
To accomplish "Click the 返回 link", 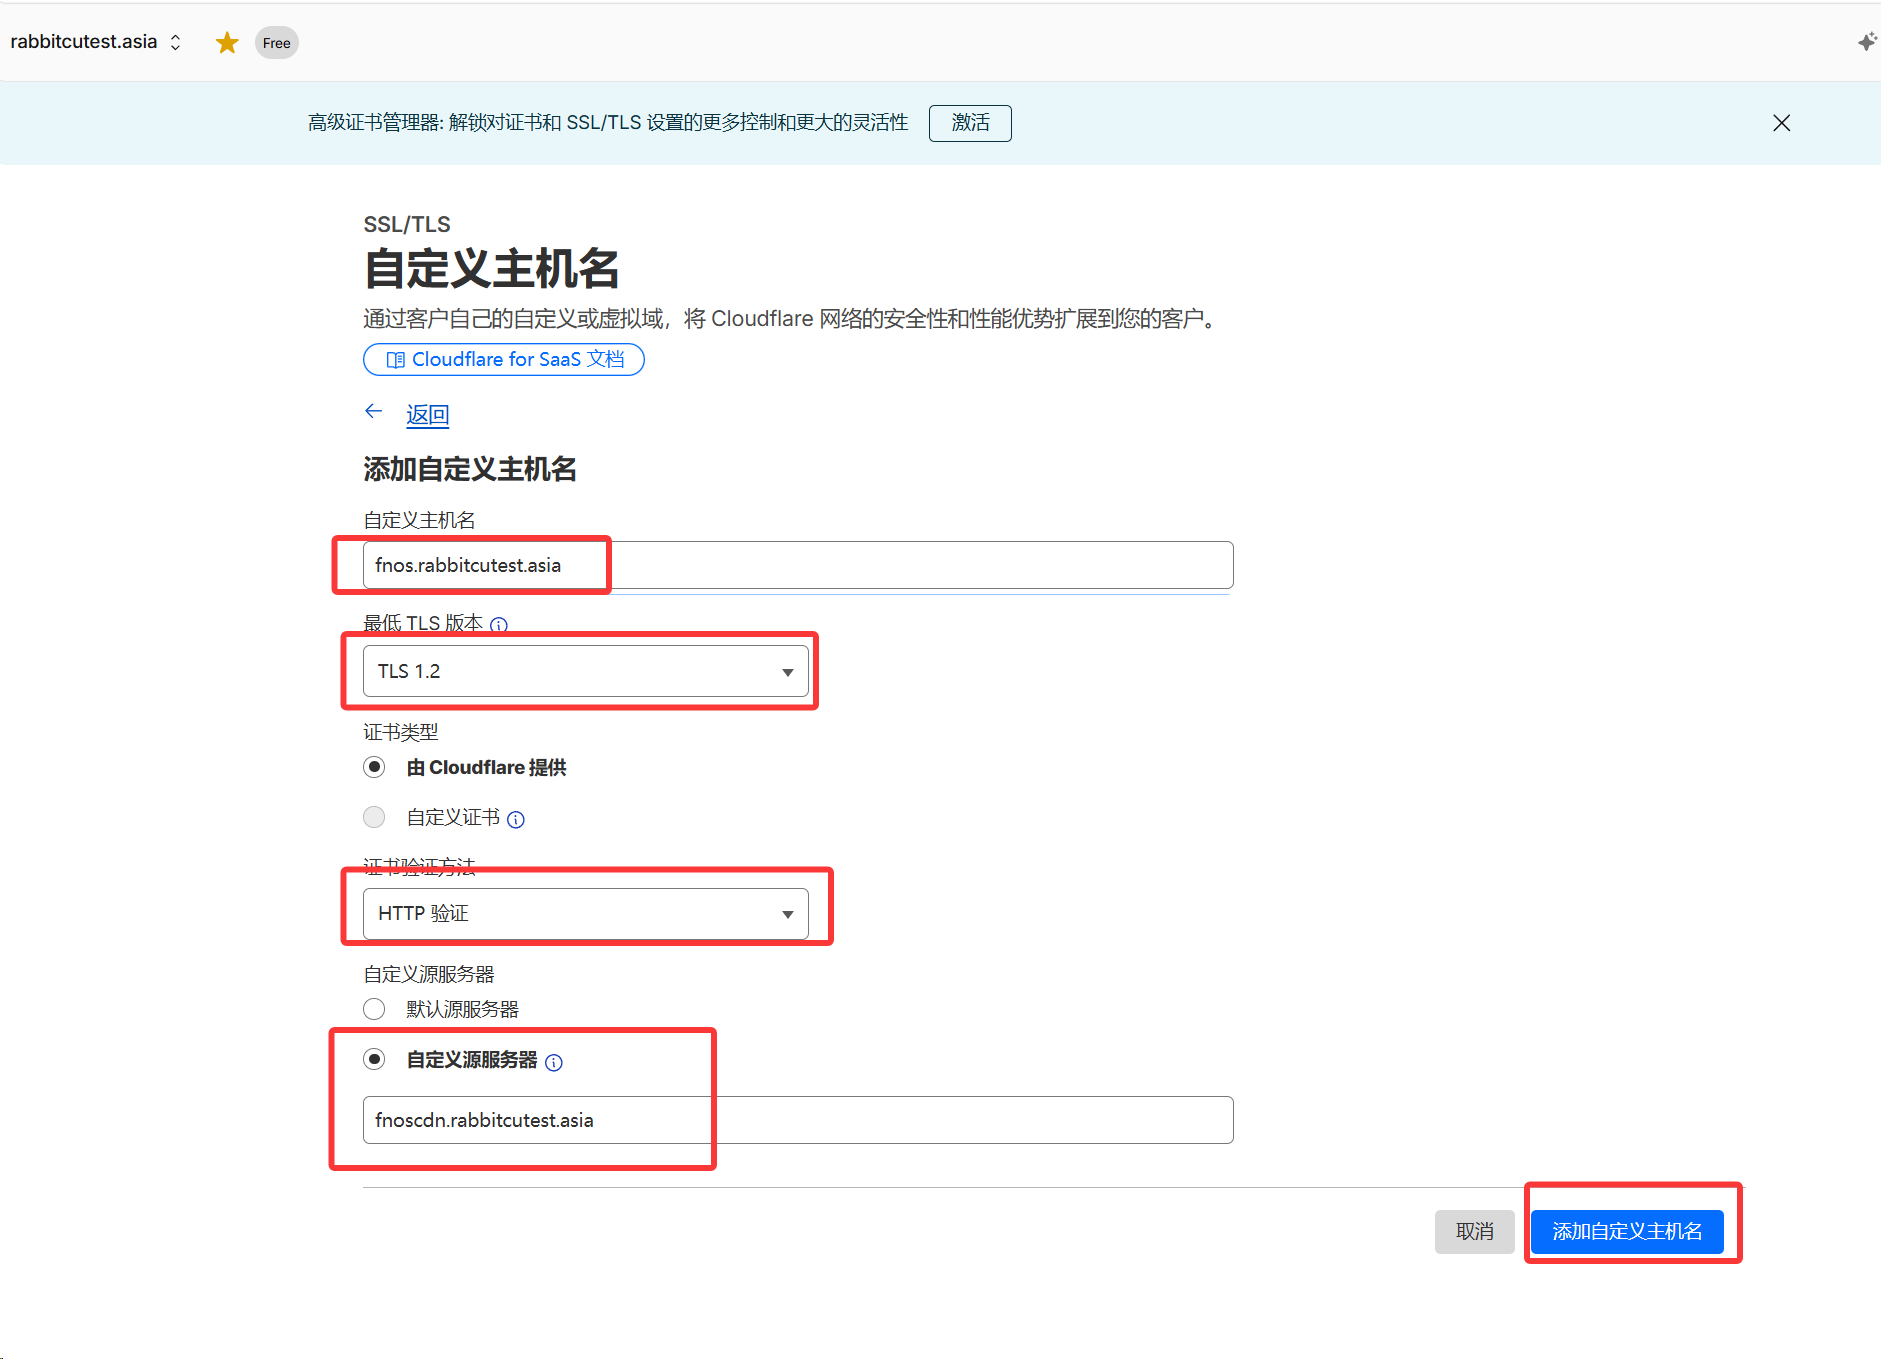I will click(427, 415).
